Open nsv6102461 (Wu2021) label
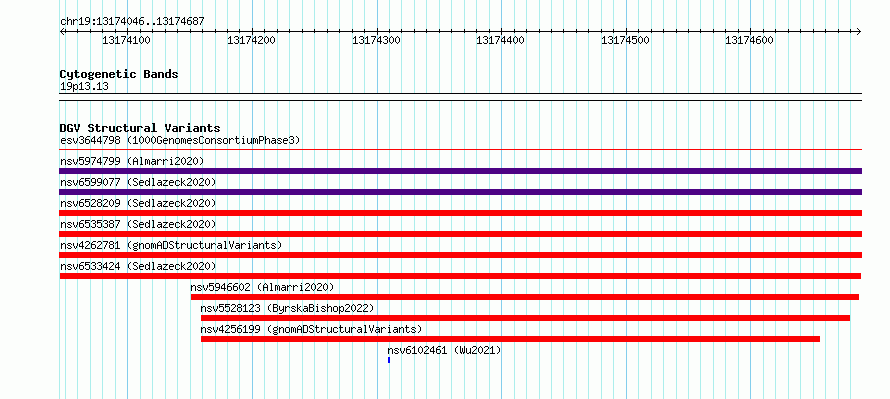The width and height of the screenshot is (890, 399). click(444, 351)
